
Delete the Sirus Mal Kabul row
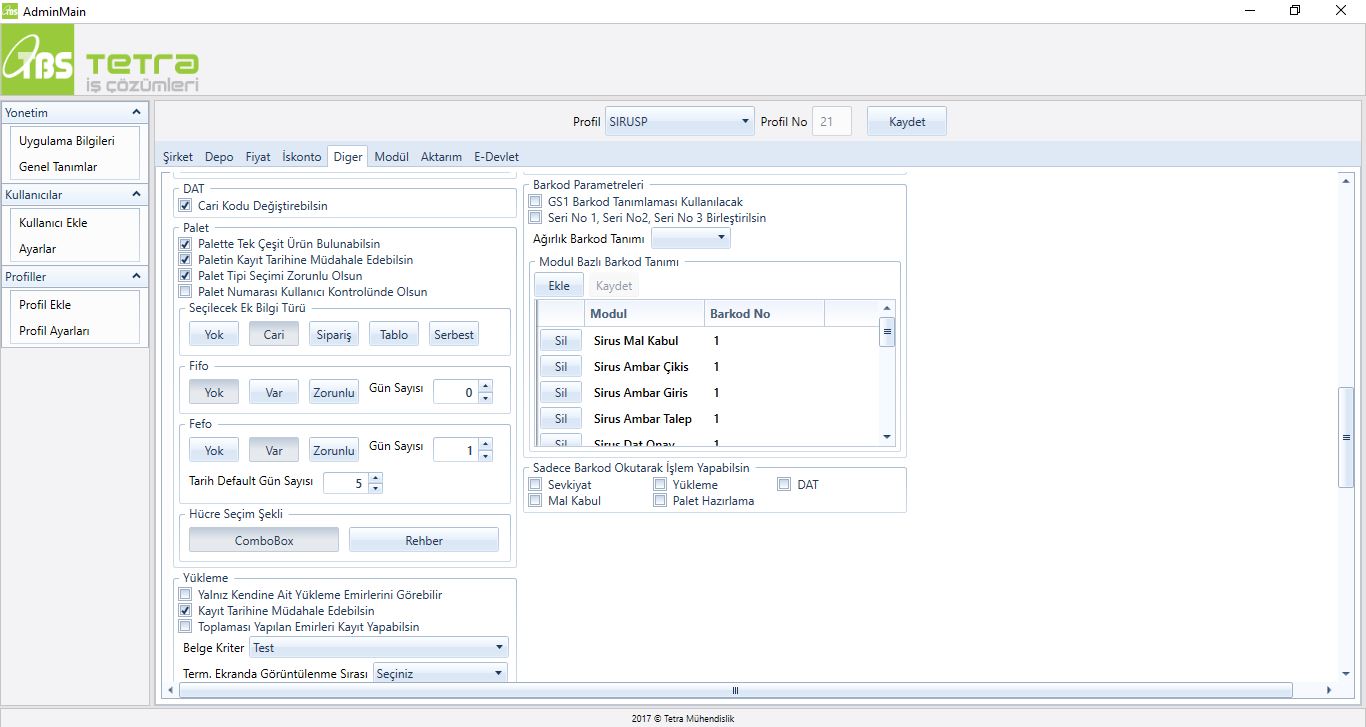(x=560, y=341)
